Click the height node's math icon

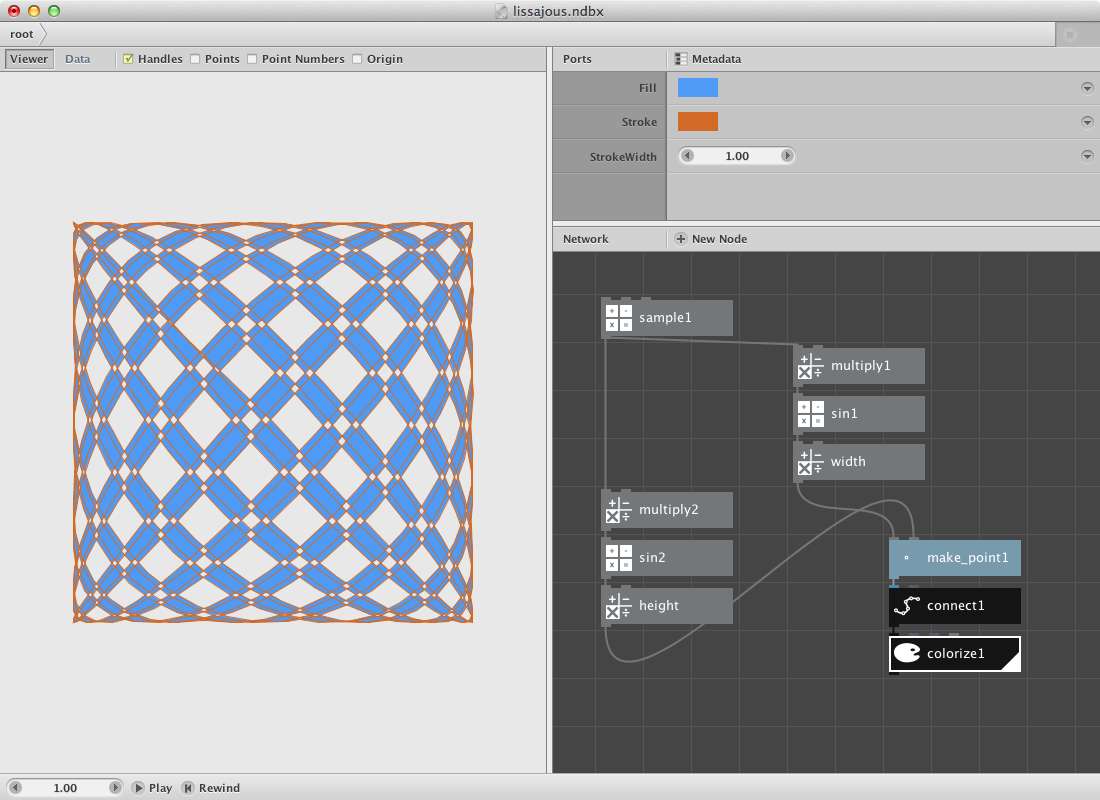point(619,605)
